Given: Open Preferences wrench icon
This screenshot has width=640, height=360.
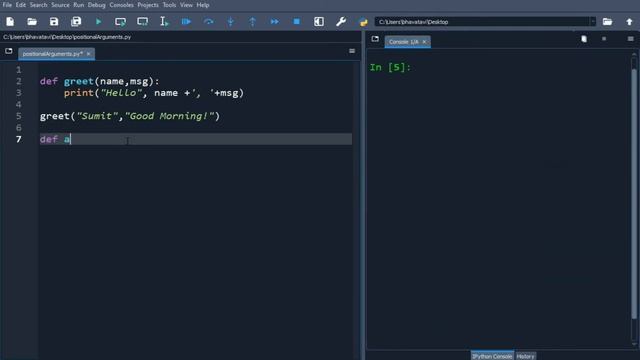Looking at the screenshot, I should [341, 22].
